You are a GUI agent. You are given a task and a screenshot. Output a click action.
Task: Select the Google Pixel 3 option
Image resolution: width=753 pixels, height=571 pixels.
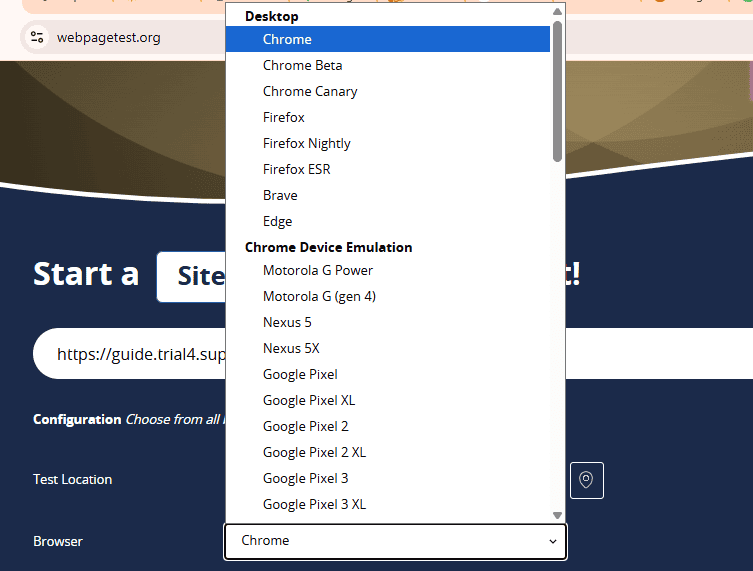tap(388, 478)
